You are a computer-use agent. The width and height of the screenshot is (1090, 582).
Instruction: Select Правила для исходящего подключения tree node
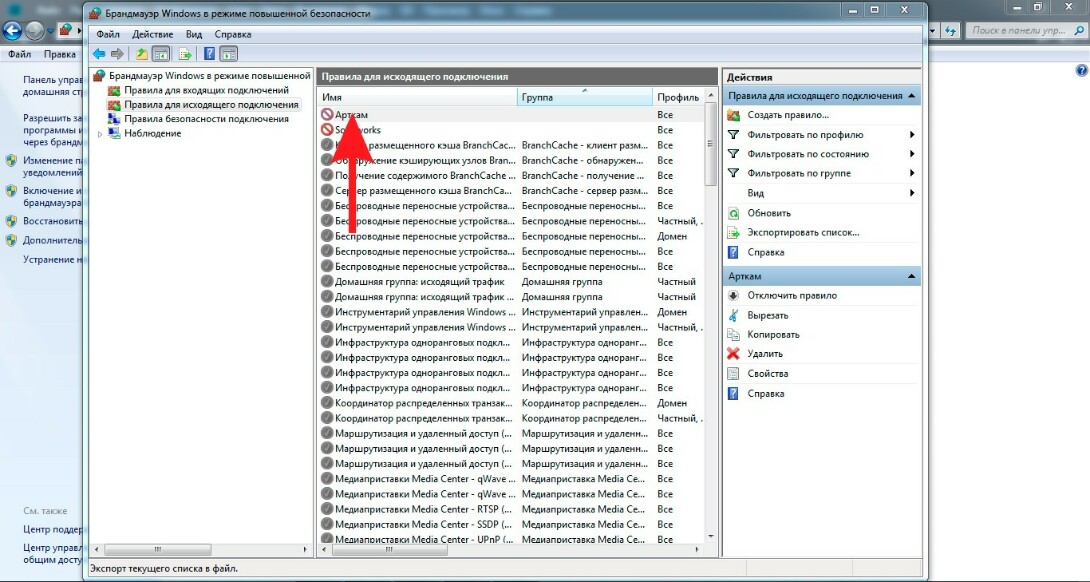coord(211,105)
